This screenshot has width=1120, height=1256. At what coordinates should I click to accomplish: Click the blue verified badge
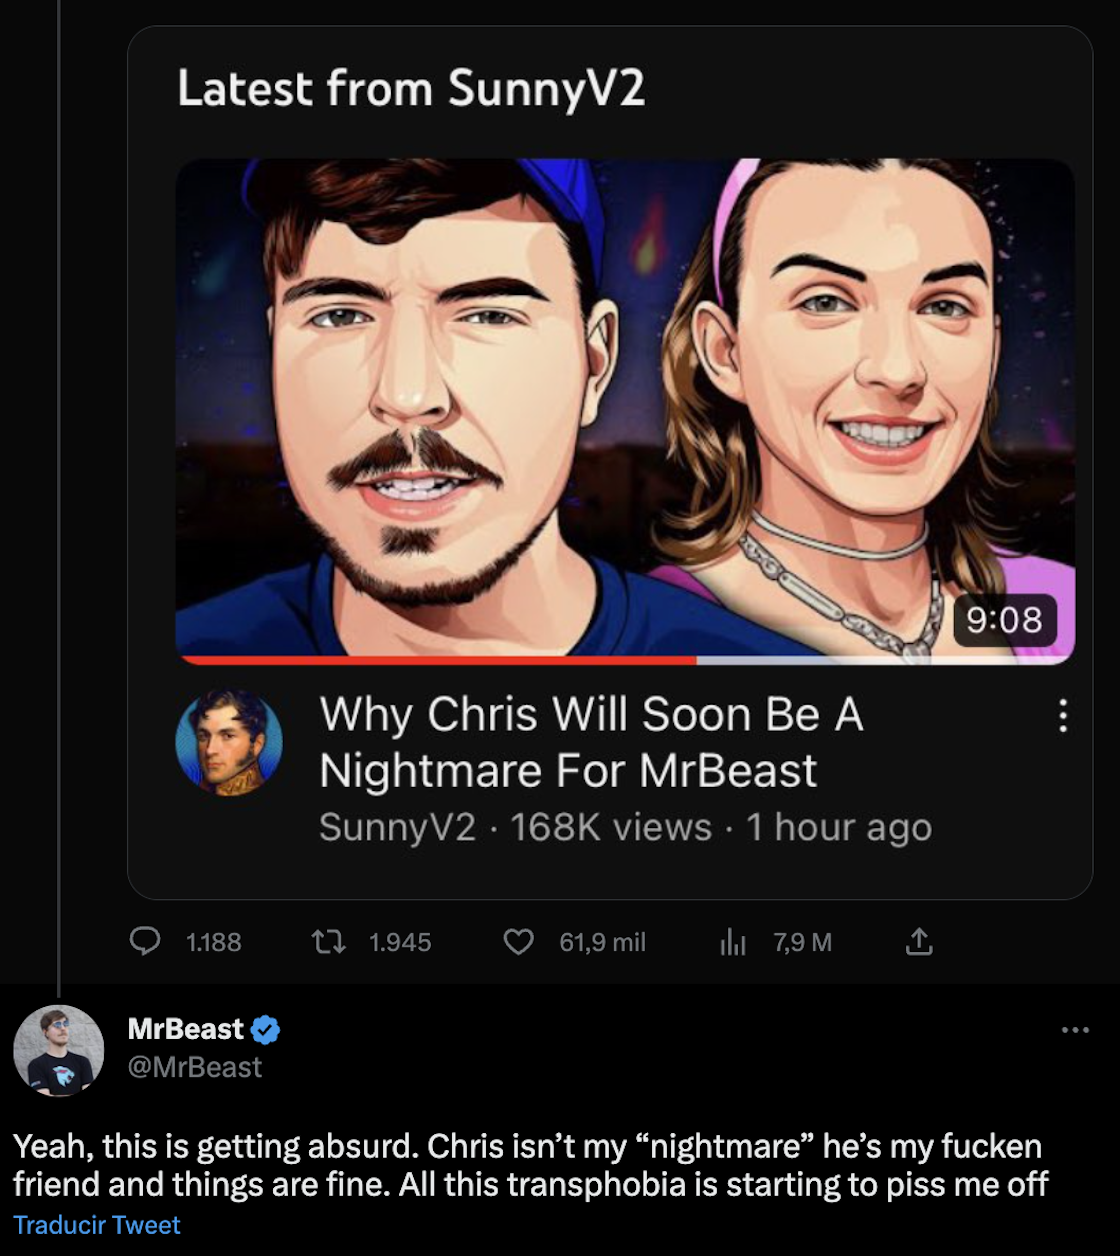(265, 1029)
